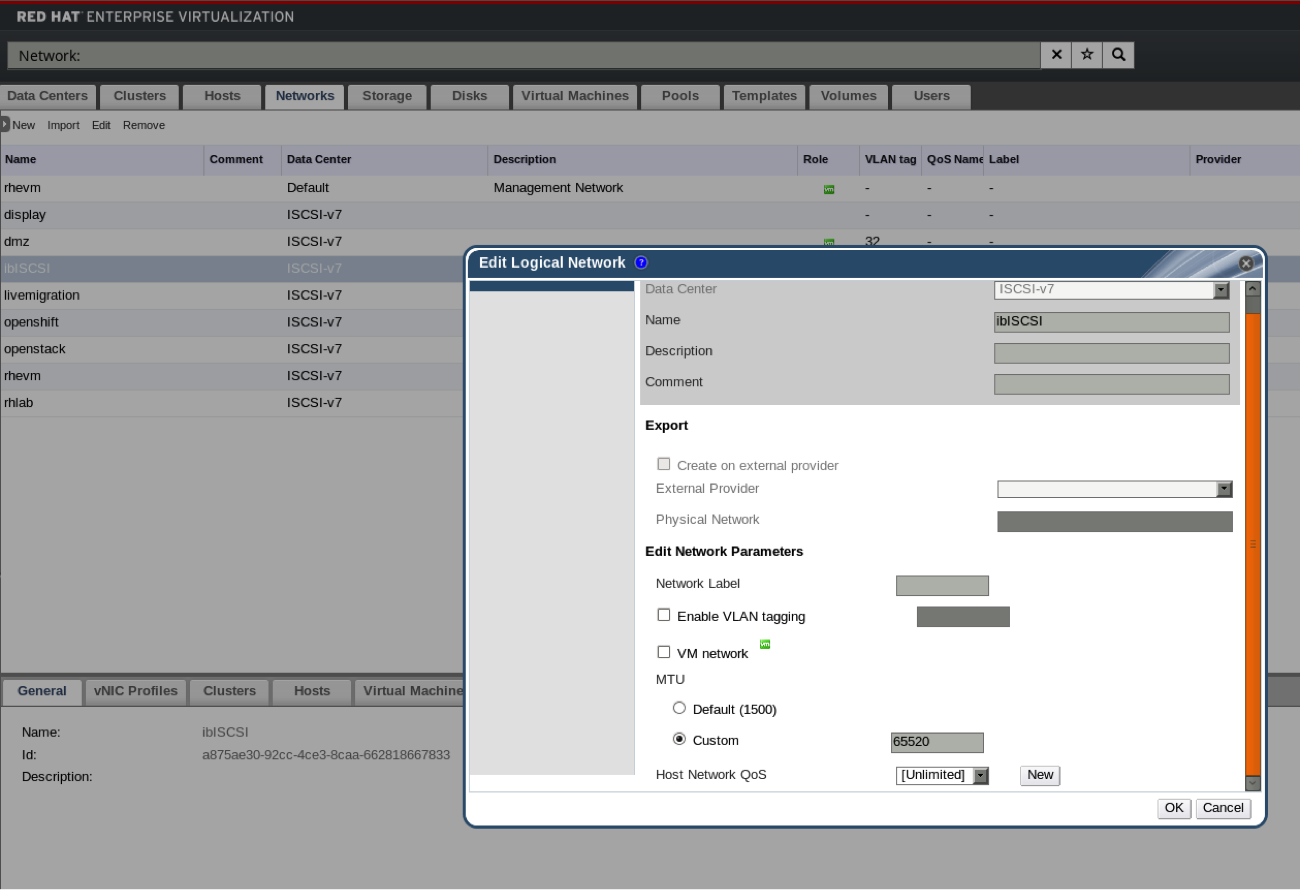Click the custom MTU value field
The height and width of the screenshot is (890, 1300).
coord(937,742)
